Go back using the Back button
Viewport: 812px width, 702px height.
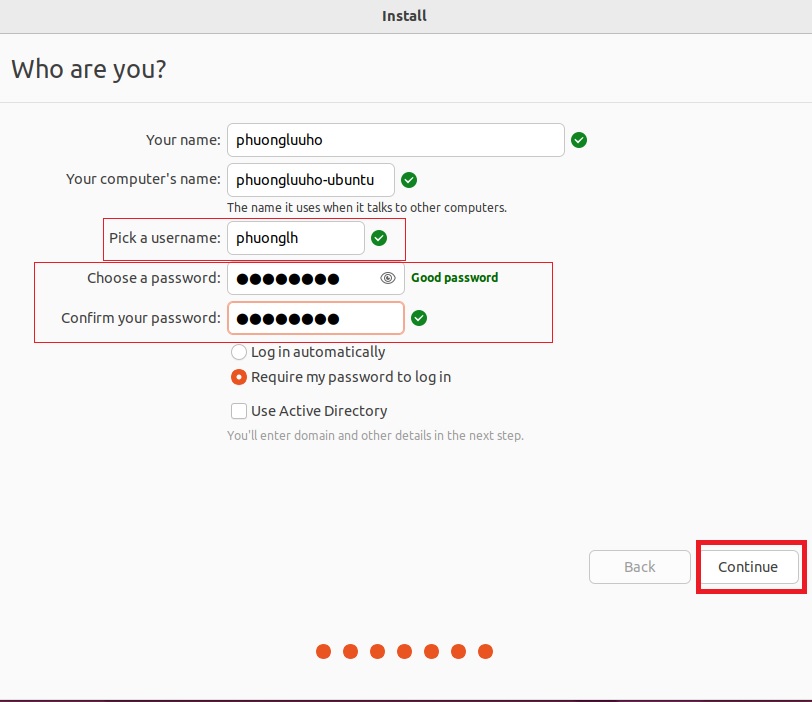point(640,567)
